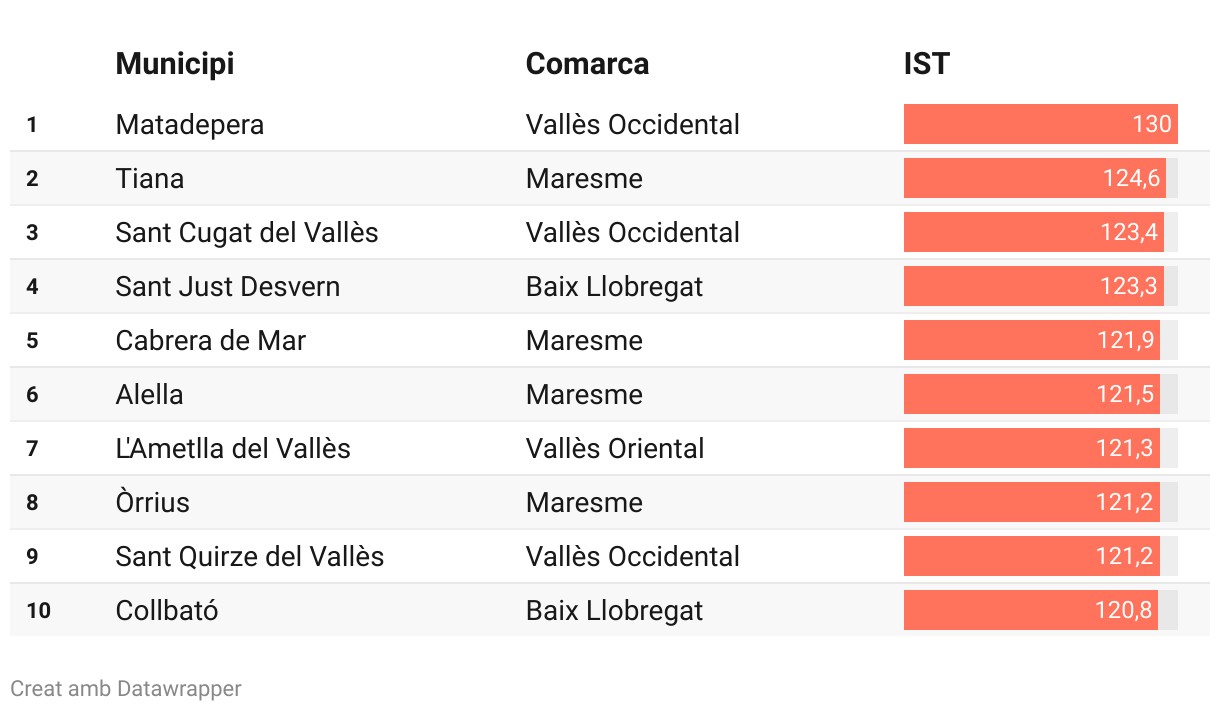1220x712 pixels.
Task: Select L'Ametlla del Vallès entry
Action: (233, 449)
